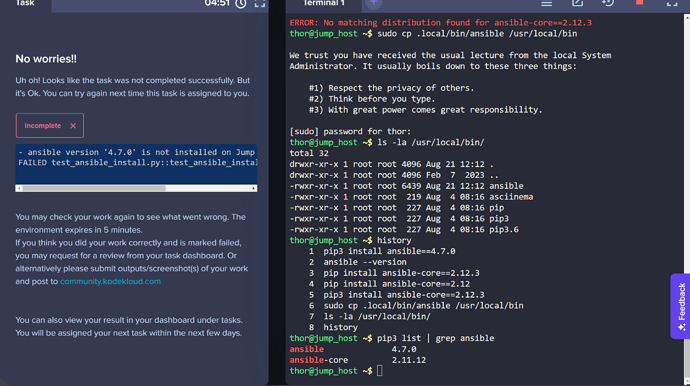Click the 'asciinema' file listing row
Viewport: 690px width, 386px height.
(x=411, y=197)
